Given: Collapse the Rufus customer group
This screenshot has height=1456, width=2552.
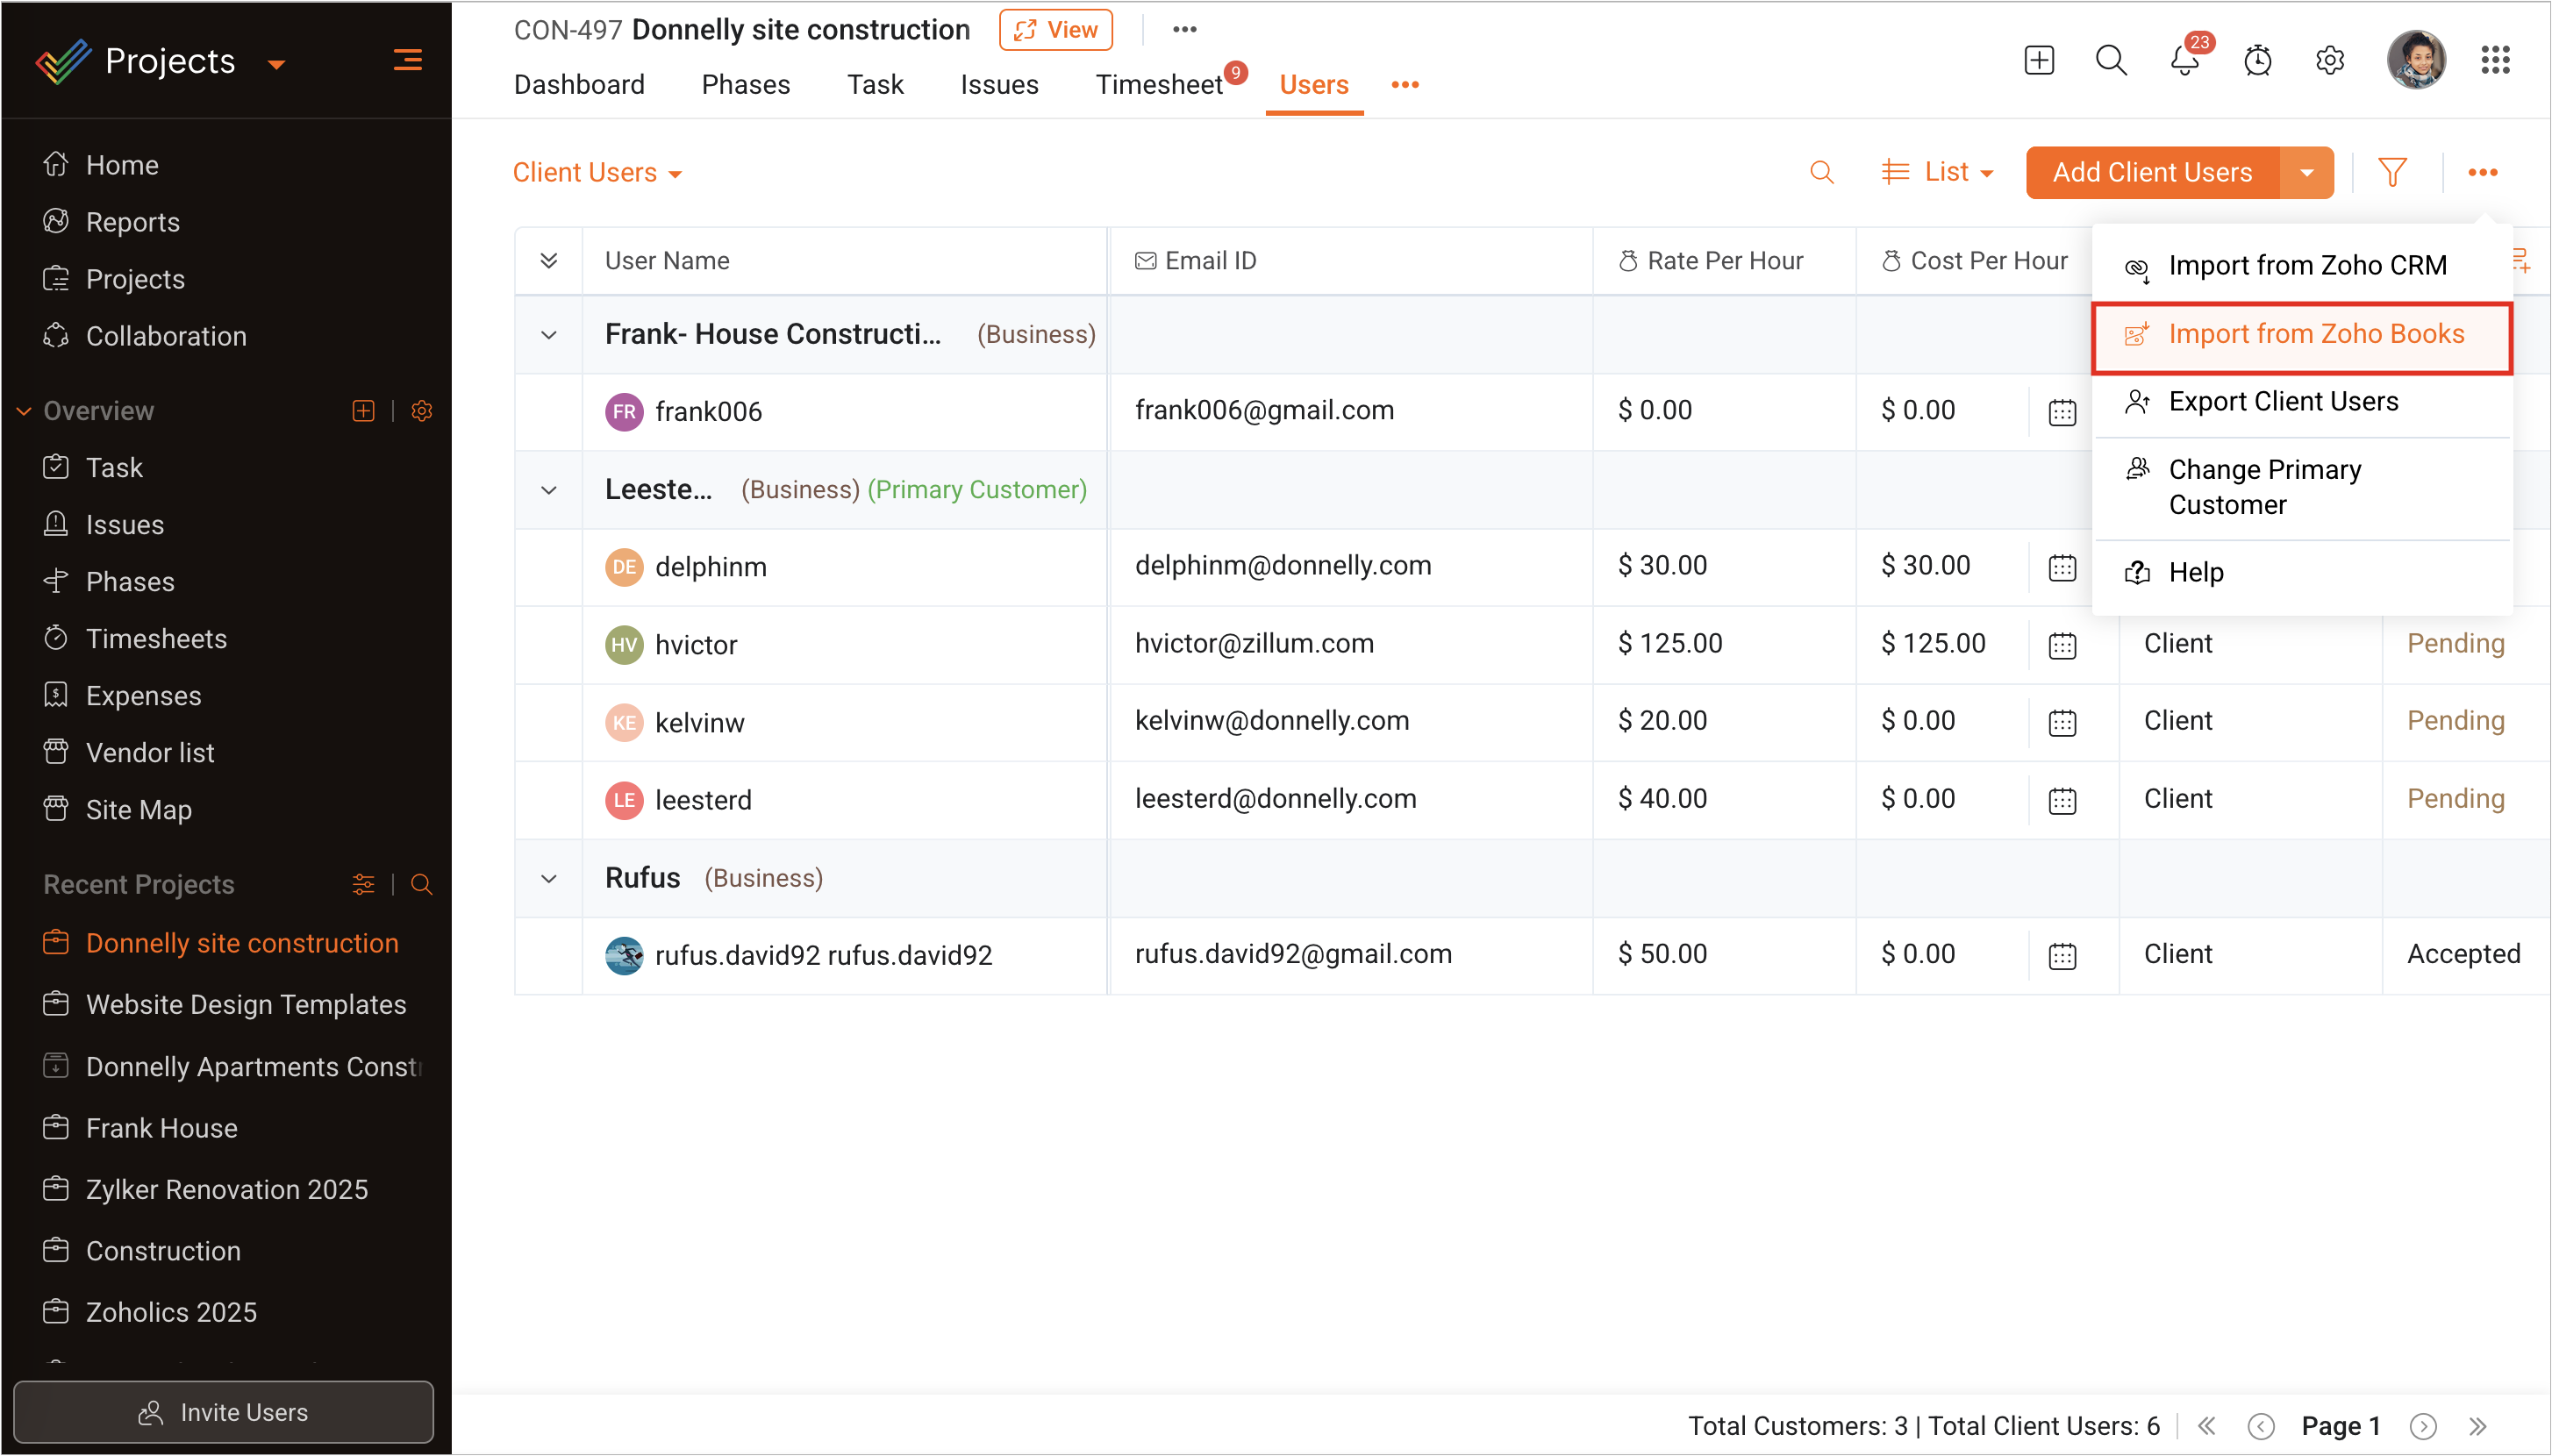Looking at the screenshot, I should 549,879.
